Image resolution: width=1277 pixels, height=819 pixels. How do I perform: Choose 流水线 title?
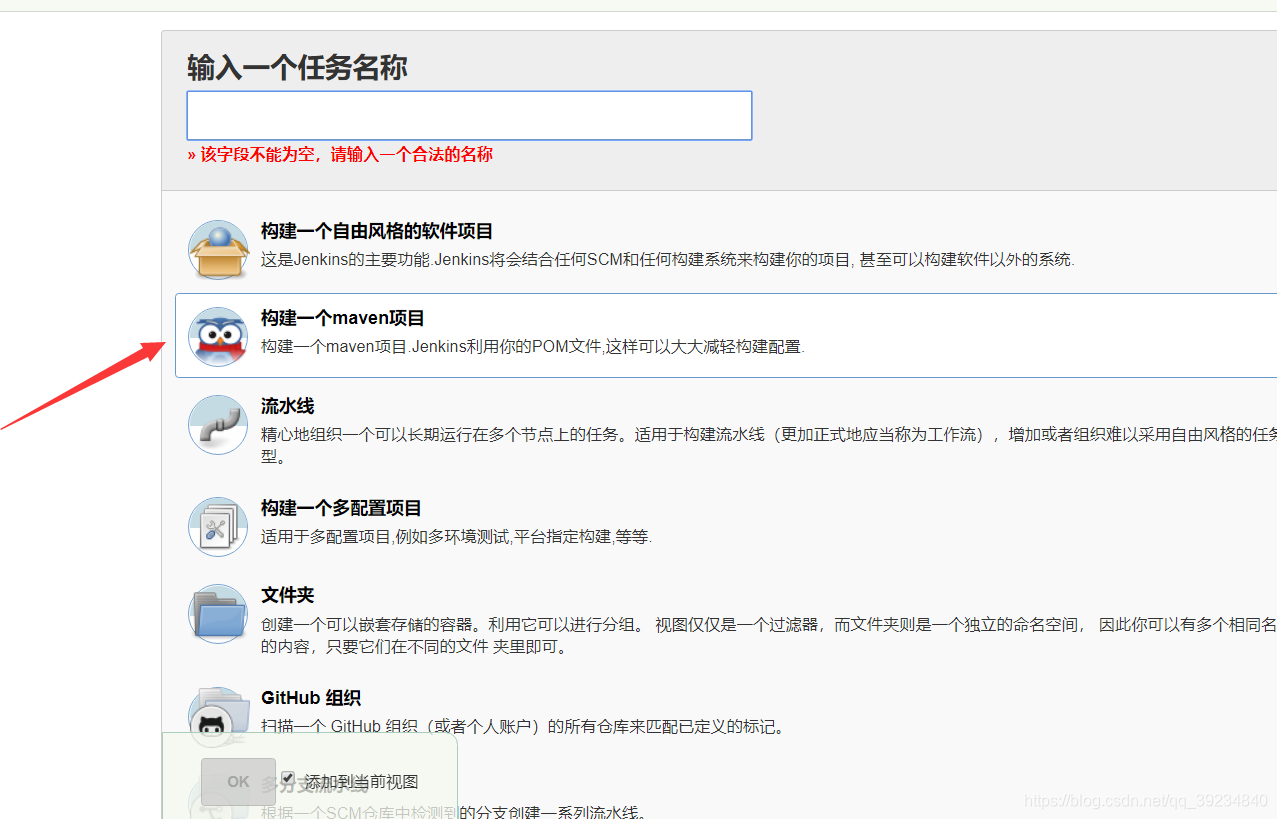coord(288,406)
